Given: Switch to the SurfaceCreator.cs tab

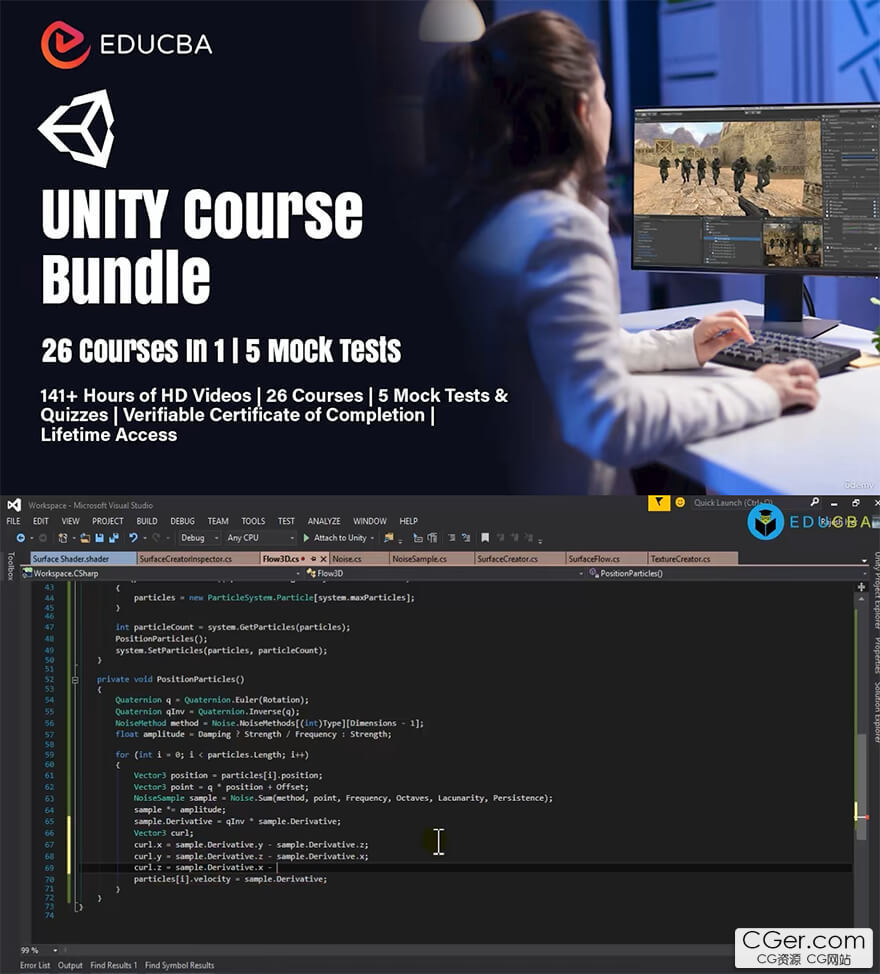Looking at the screenshot, I should tap(520, 559).
